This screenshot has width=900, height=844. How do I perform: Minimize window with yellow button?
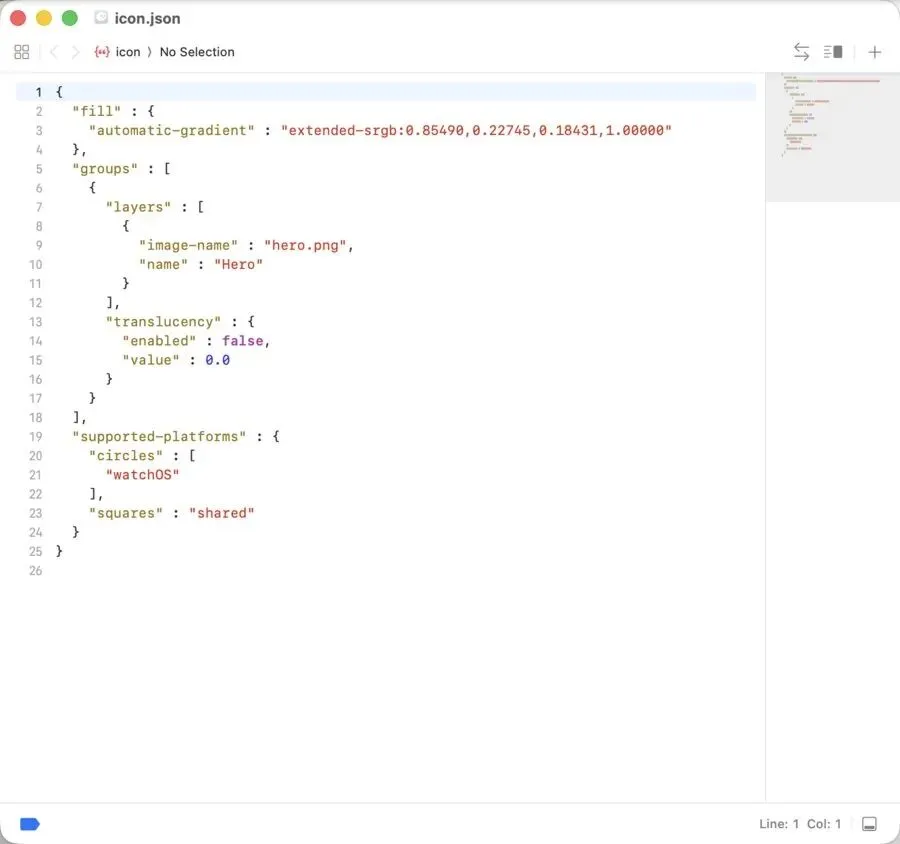click(x=44, y=18)
